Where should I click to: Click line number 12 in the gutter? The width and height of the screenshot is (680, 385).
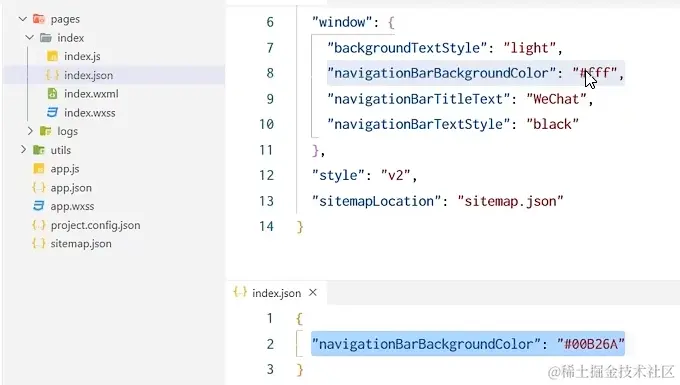(x=266, y=175)
